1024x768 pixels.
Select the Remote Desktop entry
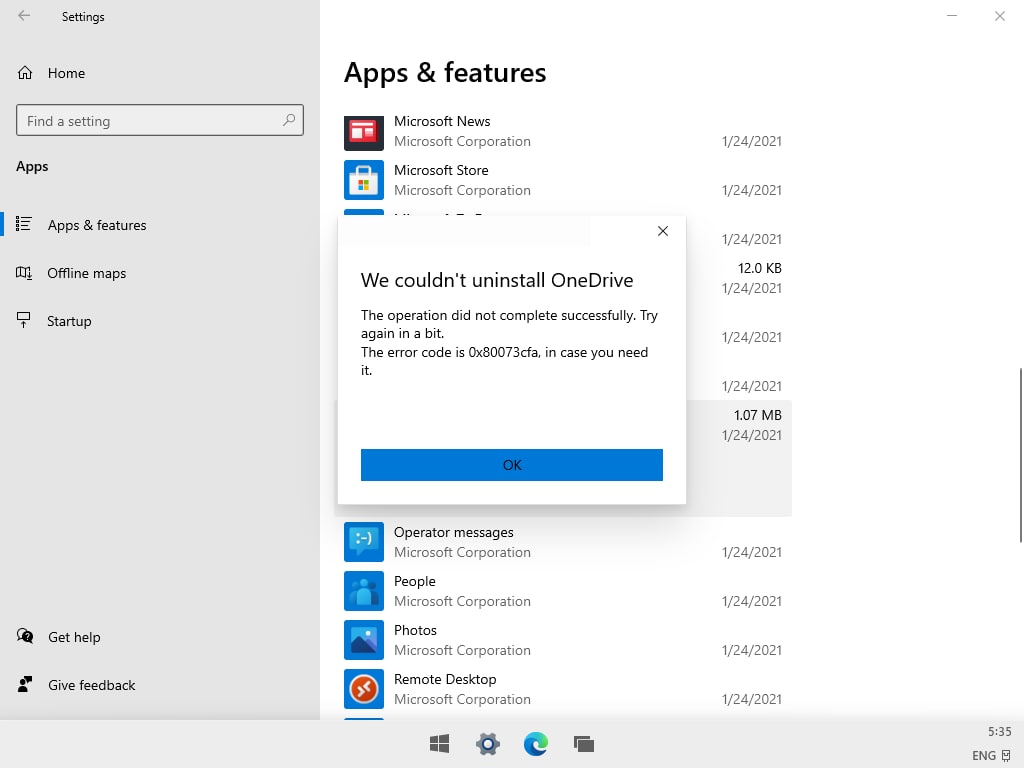[563, 689]
